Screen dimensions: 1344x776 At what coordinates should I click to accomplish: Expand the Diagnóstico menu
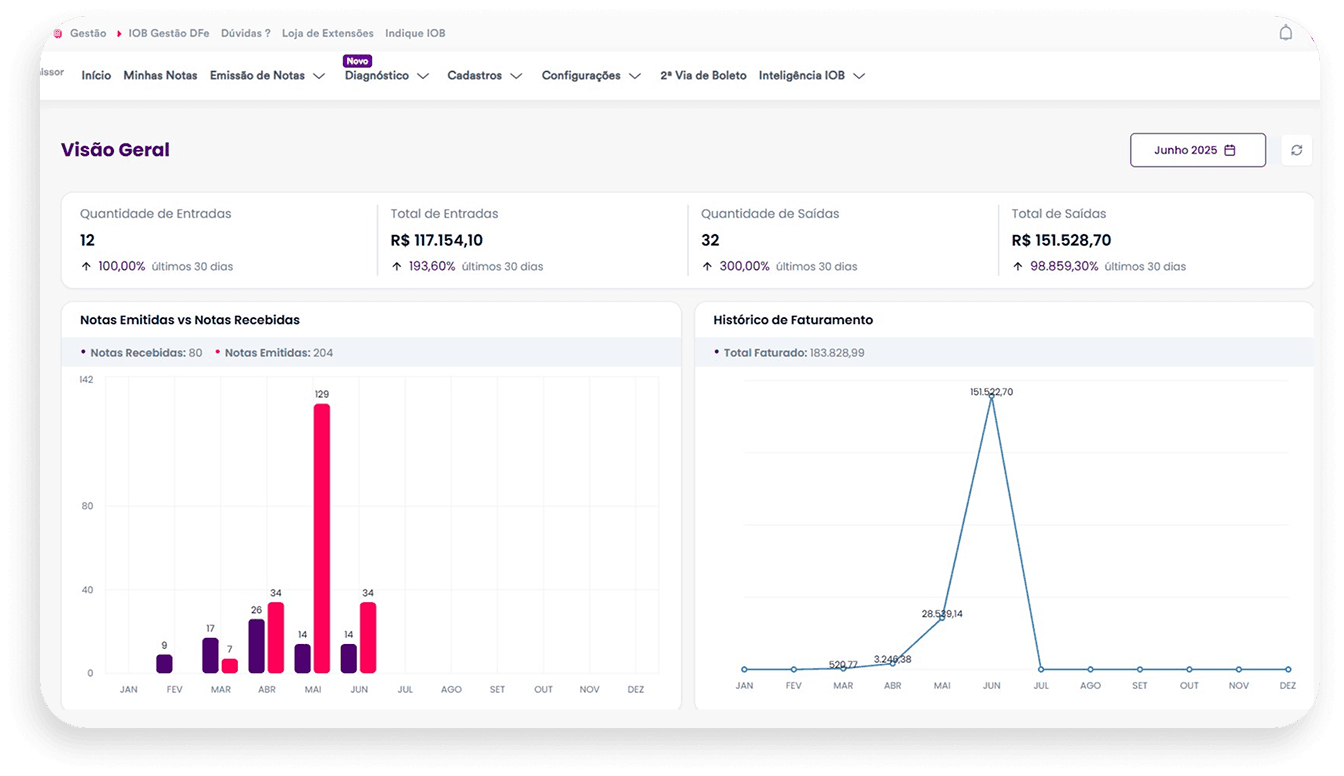coord(387,75)
